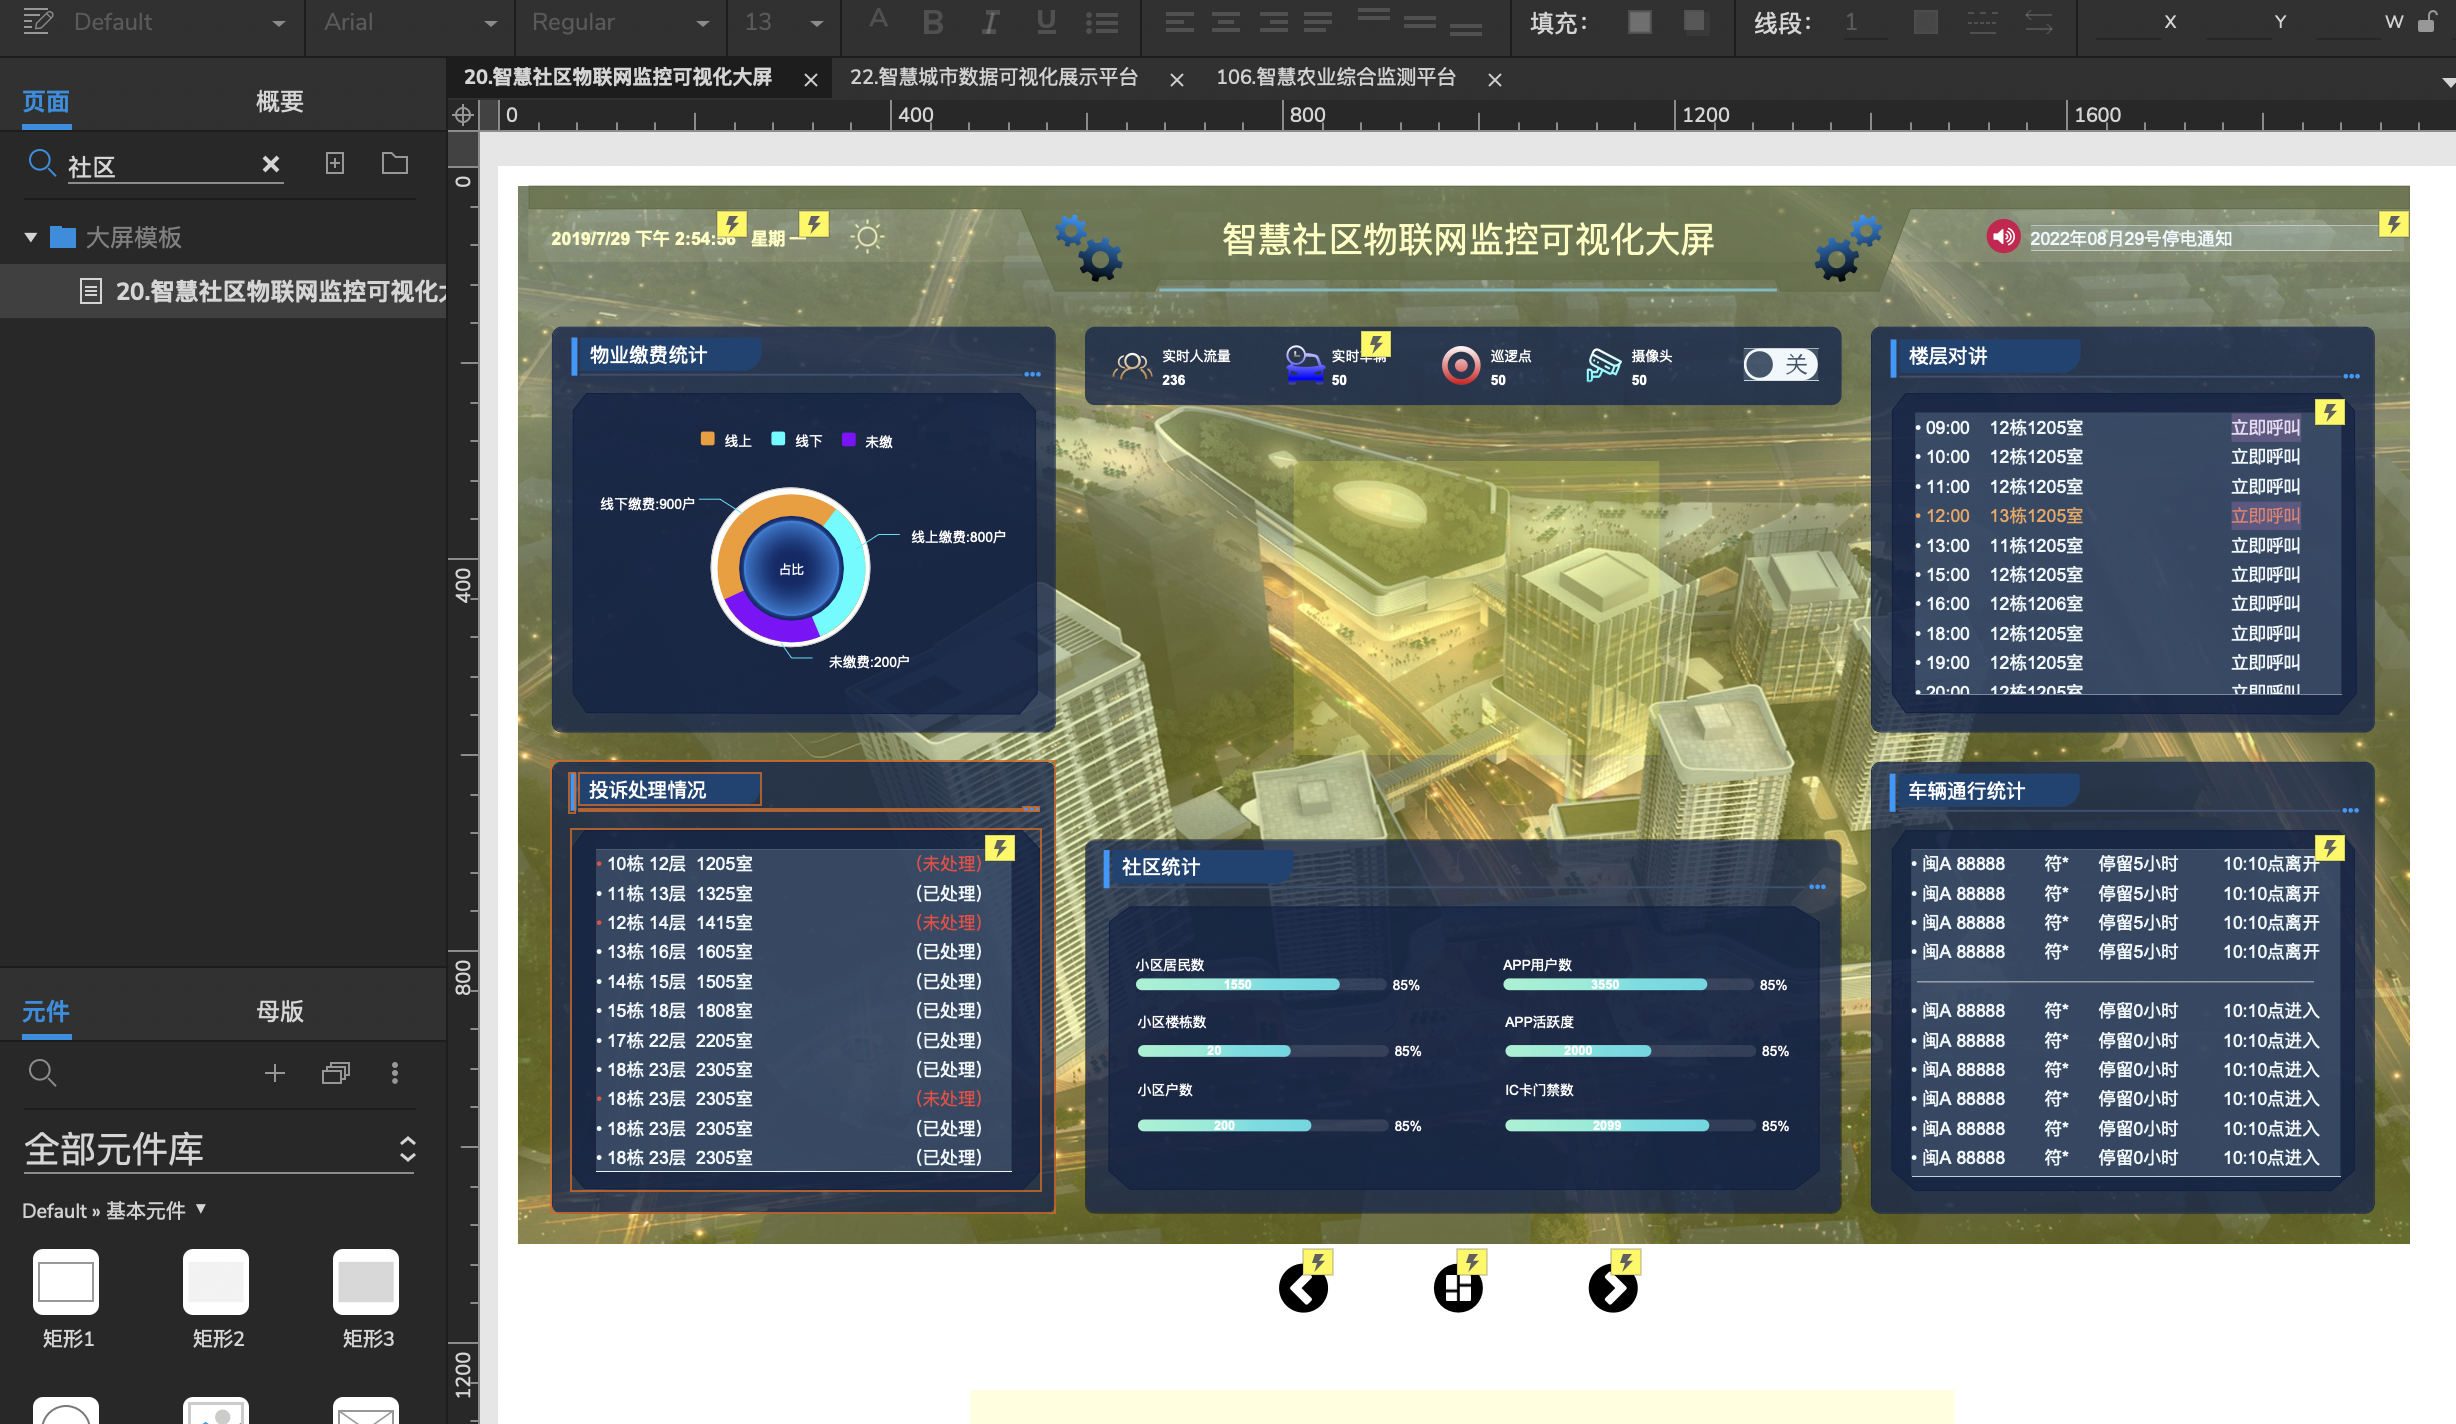This screenshot has height=1424, width=2456.
Task: Click the add folder icon
Action: click(x=395, y=163)
